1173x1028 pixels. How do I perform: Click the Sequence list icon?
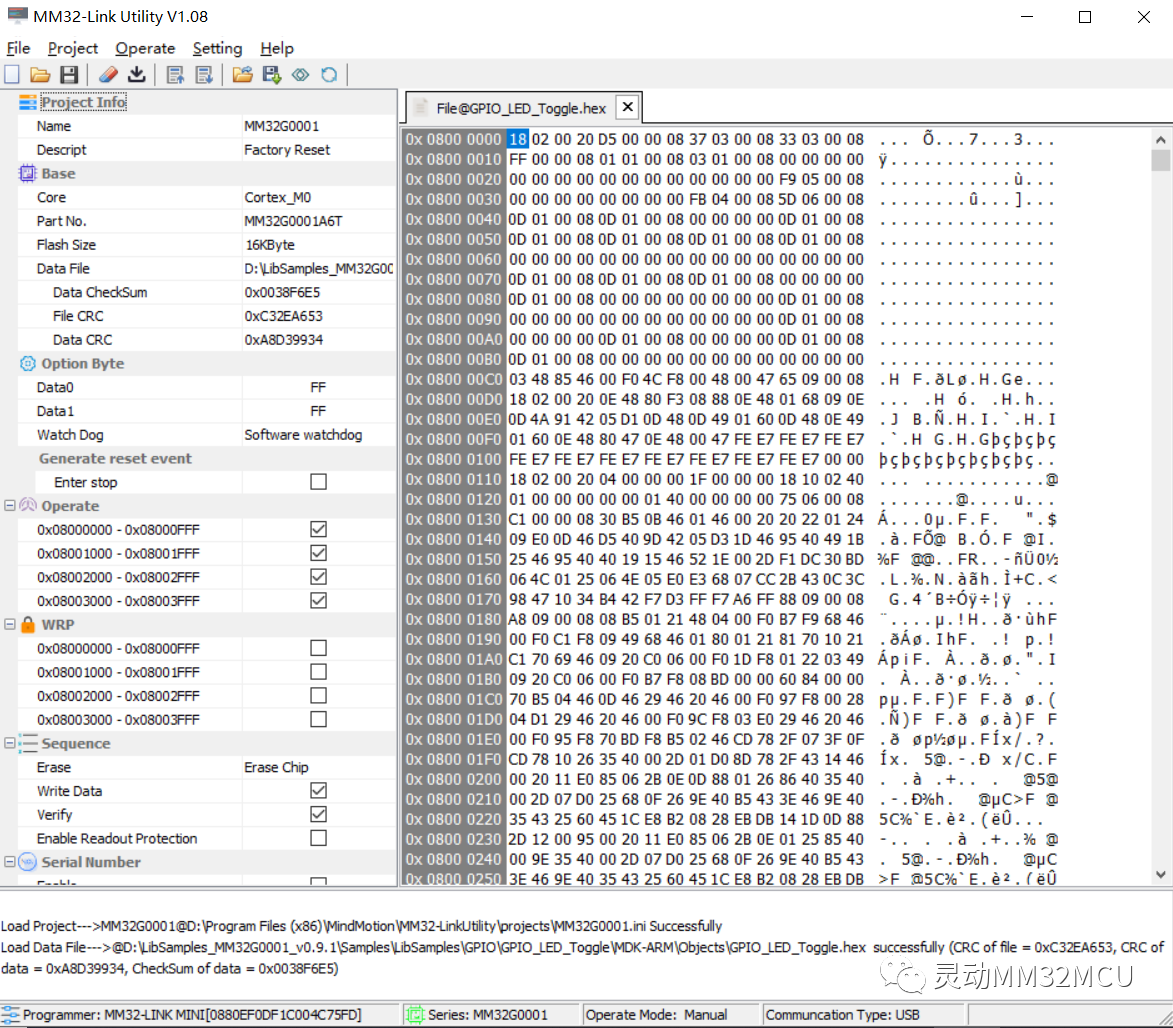pyautogui.click(x=28, y=744)
